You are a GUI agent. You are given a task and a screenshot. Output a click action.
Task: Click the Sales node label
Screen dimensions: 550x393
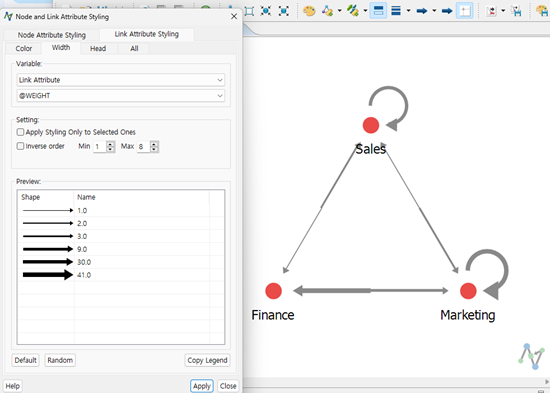click(371, 149)
